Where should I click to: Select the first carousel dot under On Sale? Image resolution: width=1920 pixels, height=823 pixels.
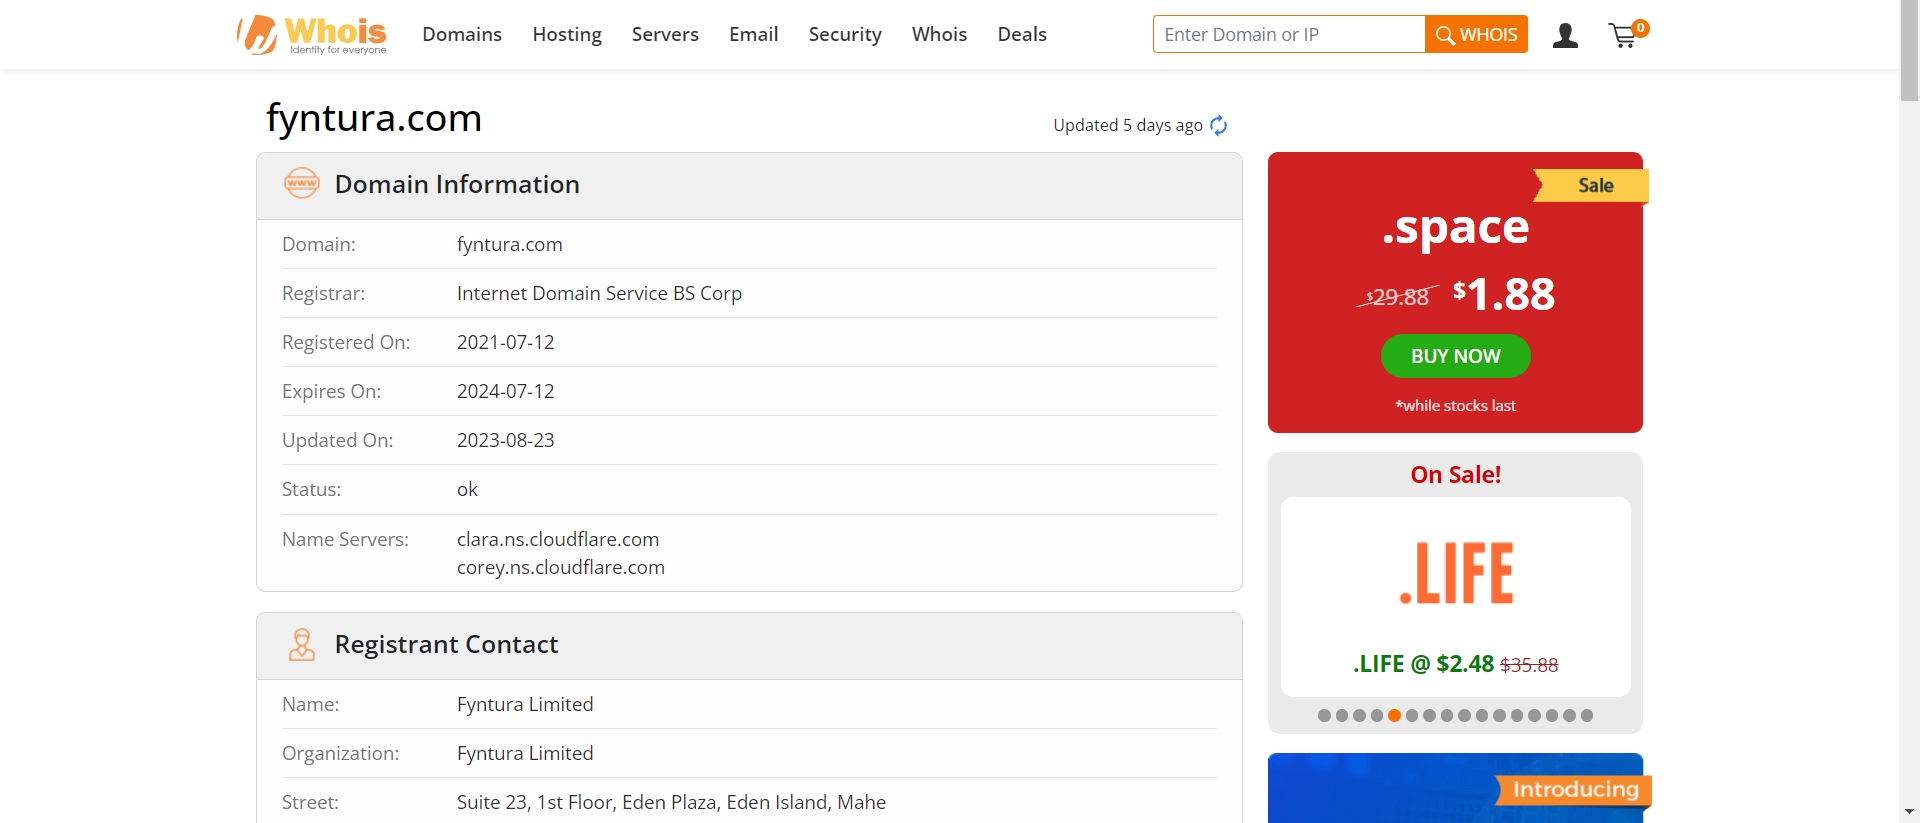pos(1324,715)
